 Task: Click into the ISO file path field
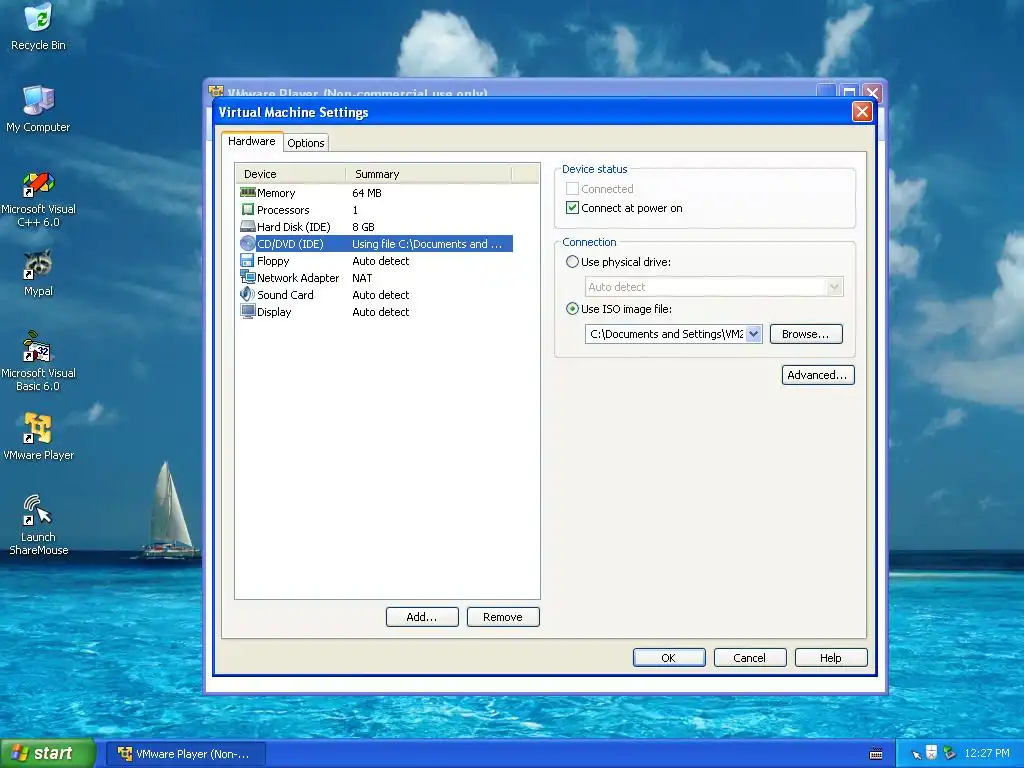click(x=665, y=334)
